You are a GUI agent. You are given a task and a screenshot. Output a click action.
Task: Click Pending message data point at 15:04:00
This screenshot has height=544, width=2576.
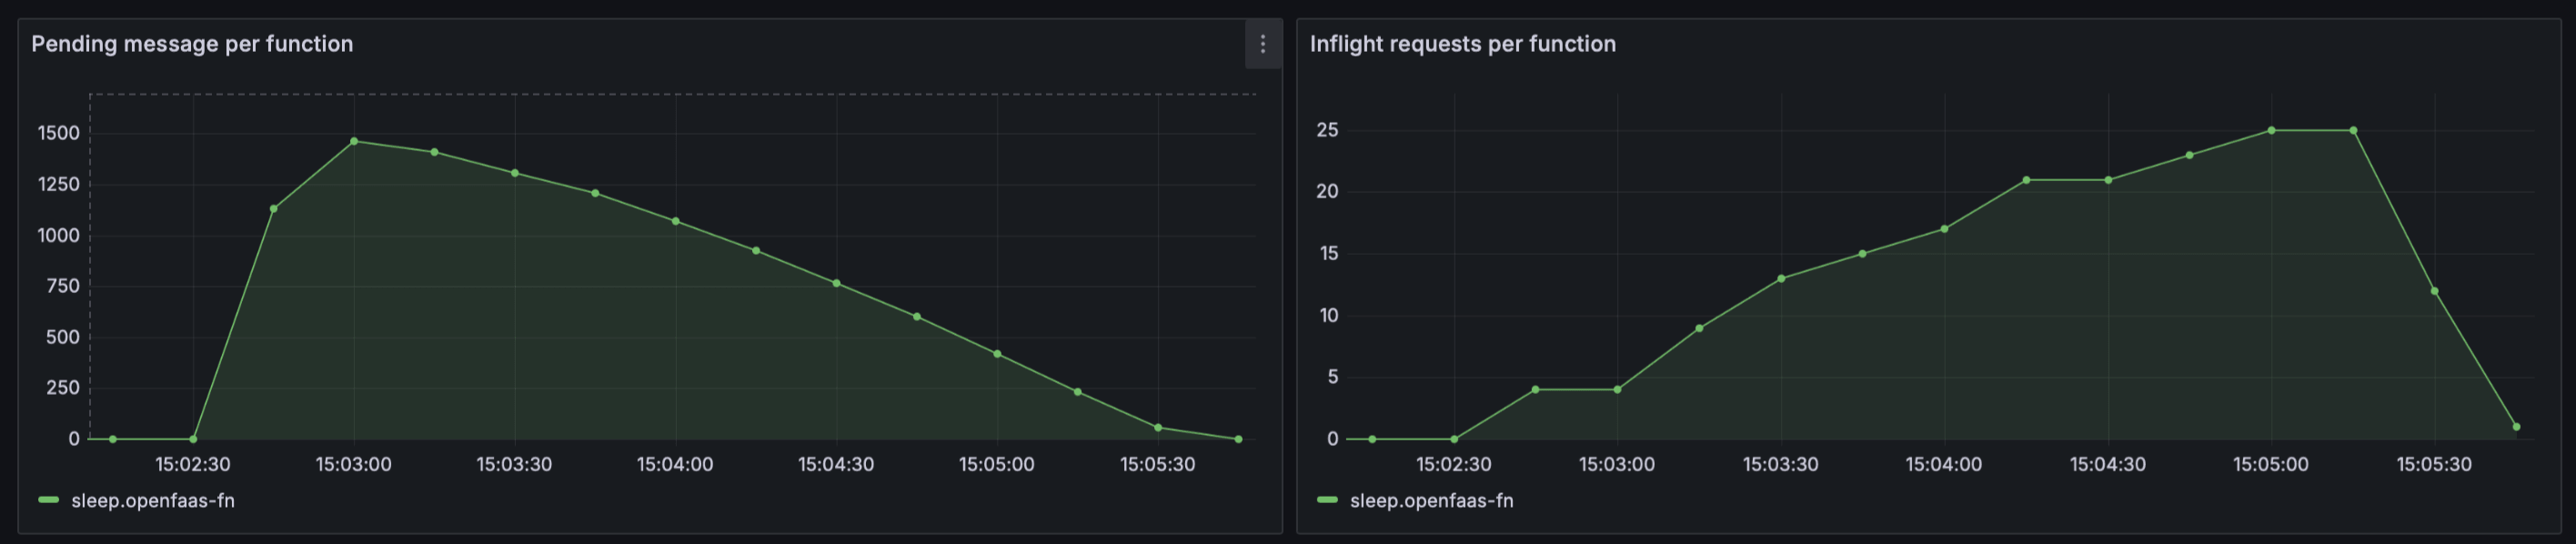coord(676,221)
